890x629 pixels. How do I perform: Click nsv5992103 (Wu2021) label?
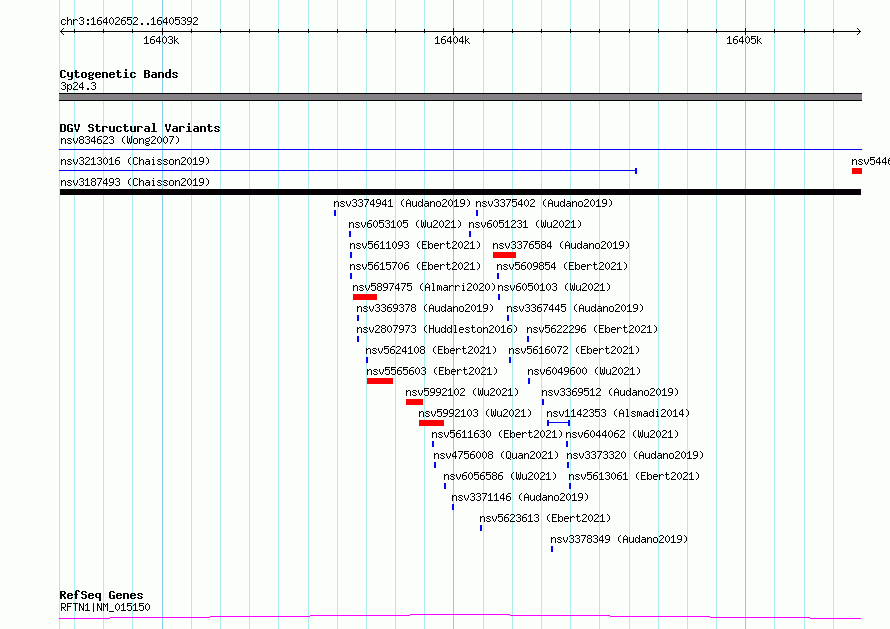[x=475, y=413]
